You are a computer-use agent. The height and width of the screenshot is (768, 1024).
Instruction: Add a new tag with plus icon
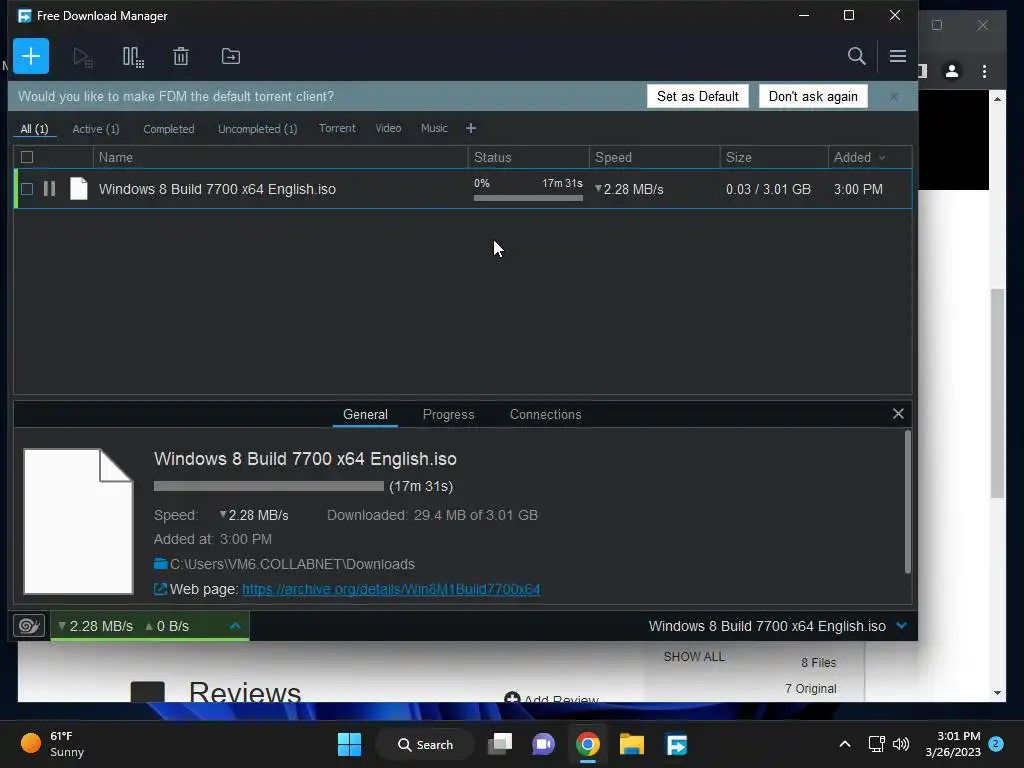(x=471, y=128)
